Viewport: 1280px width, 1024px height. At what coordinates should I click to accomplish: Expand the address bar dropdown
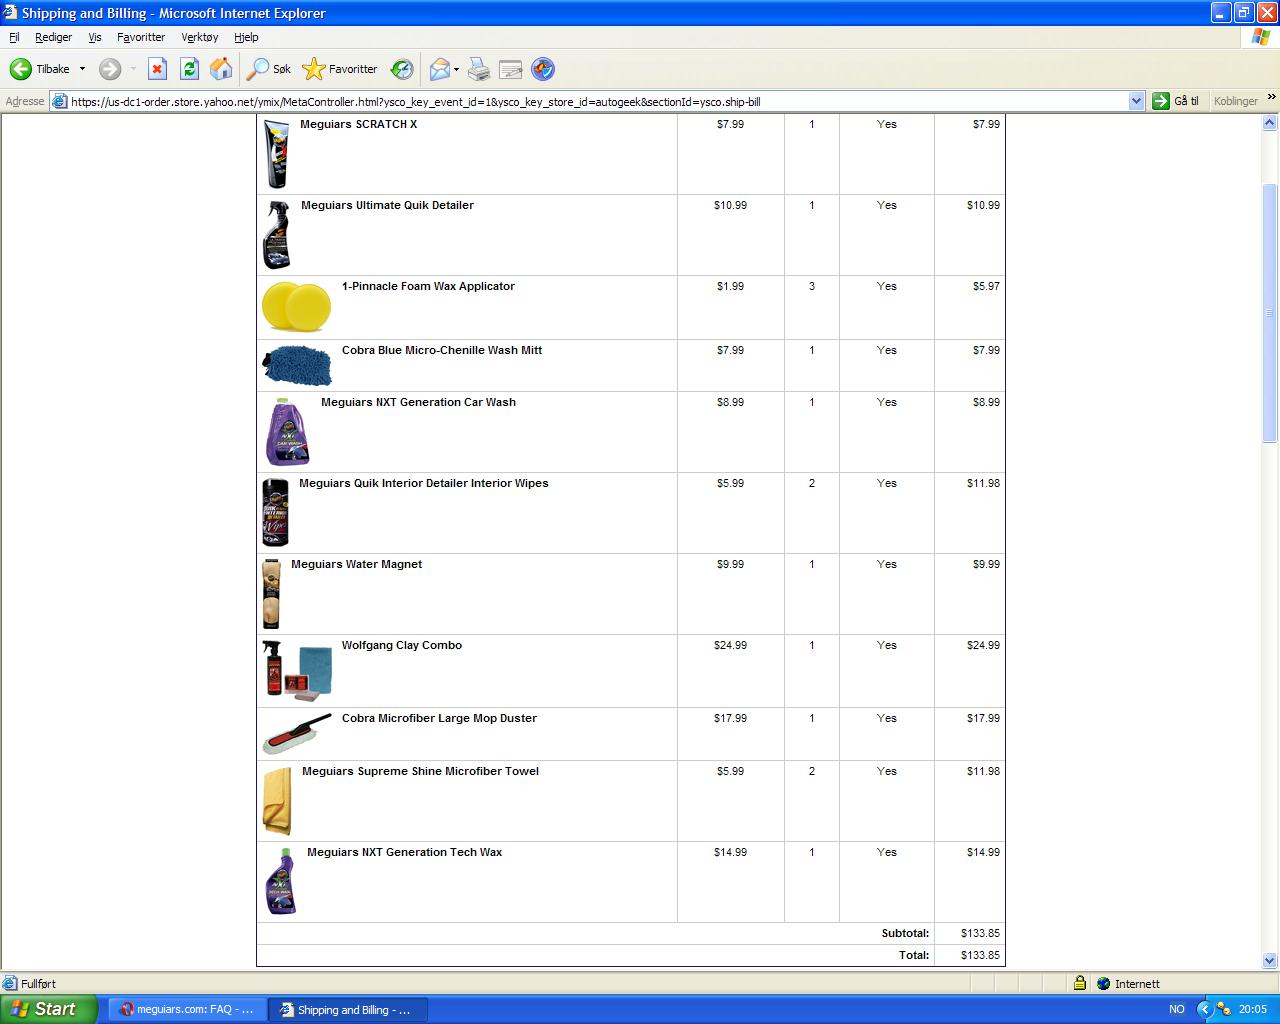pos(1136,101)
